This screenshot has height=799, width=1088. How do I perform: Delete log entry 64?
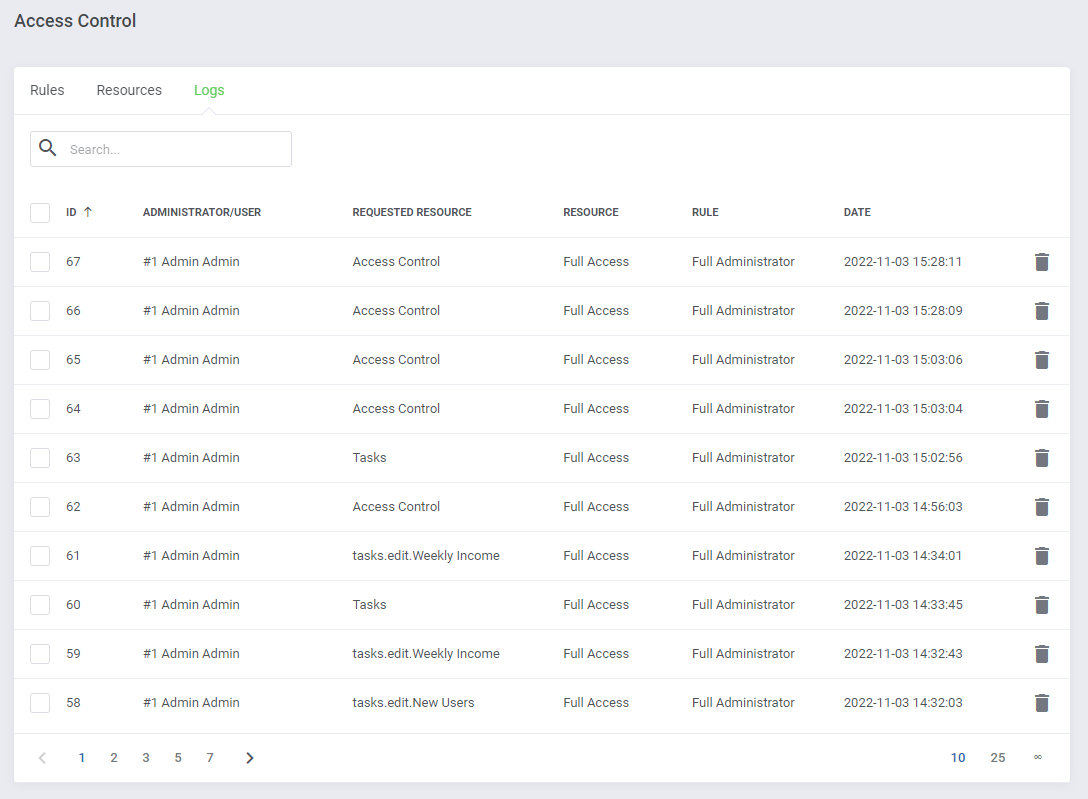click(1042, 409)
